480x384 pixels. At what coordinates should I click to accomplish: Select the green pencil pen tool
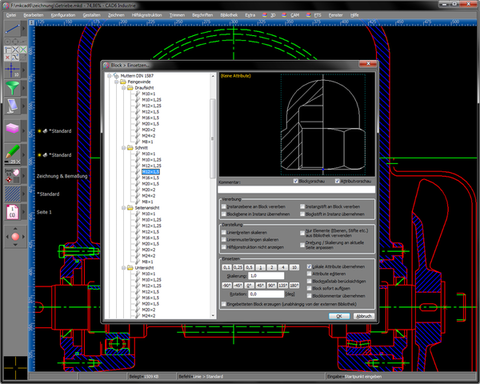coord(12,152)
